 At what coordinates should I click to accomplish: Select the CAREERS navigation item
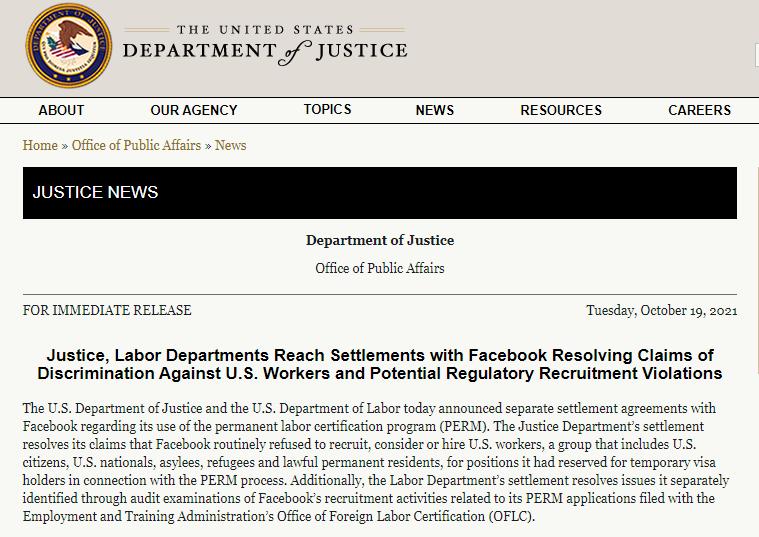[699, 110]
